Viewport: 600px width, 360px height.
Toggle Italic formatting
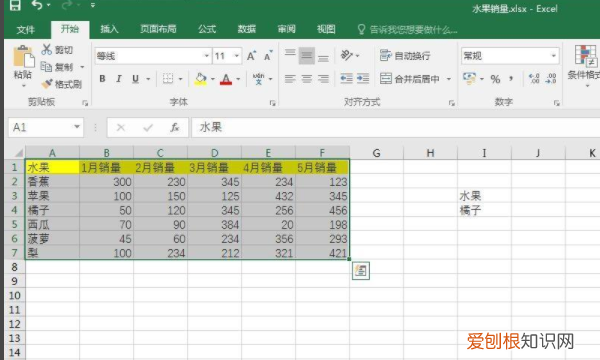119,79
